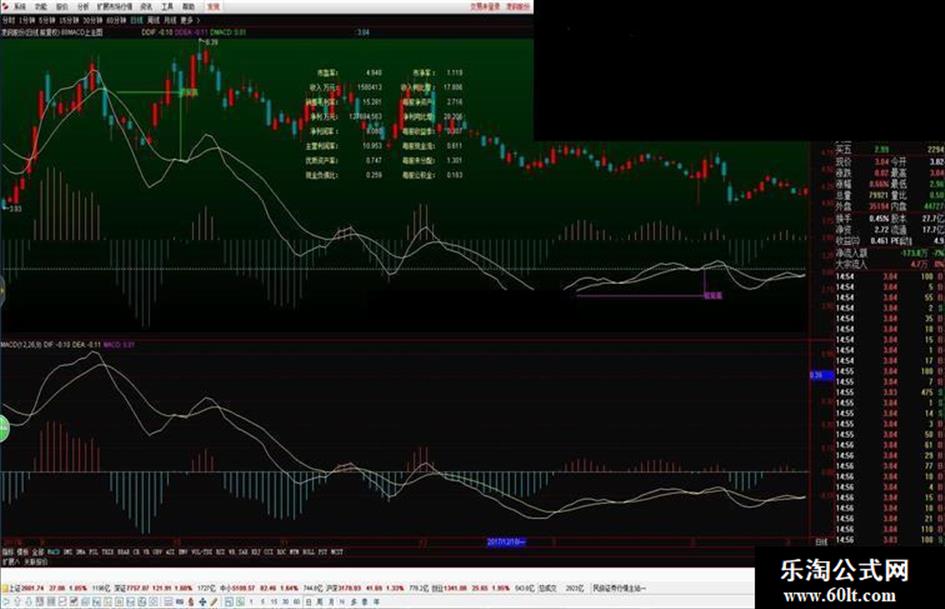Open the 报价 menu
The image size is (945, 609).
(61, 7)
